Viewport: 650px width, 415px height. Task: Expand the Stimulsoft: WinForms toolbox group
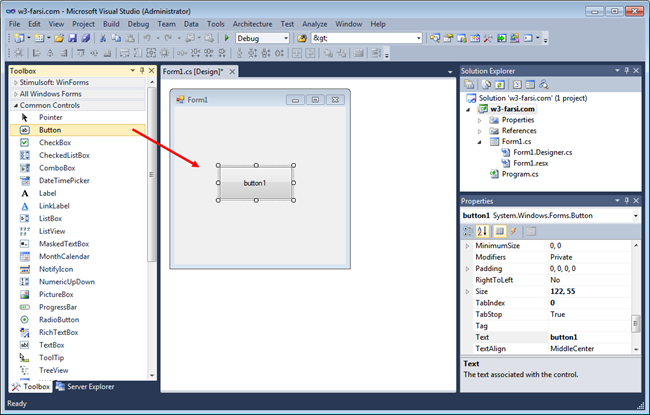[16, 83]
